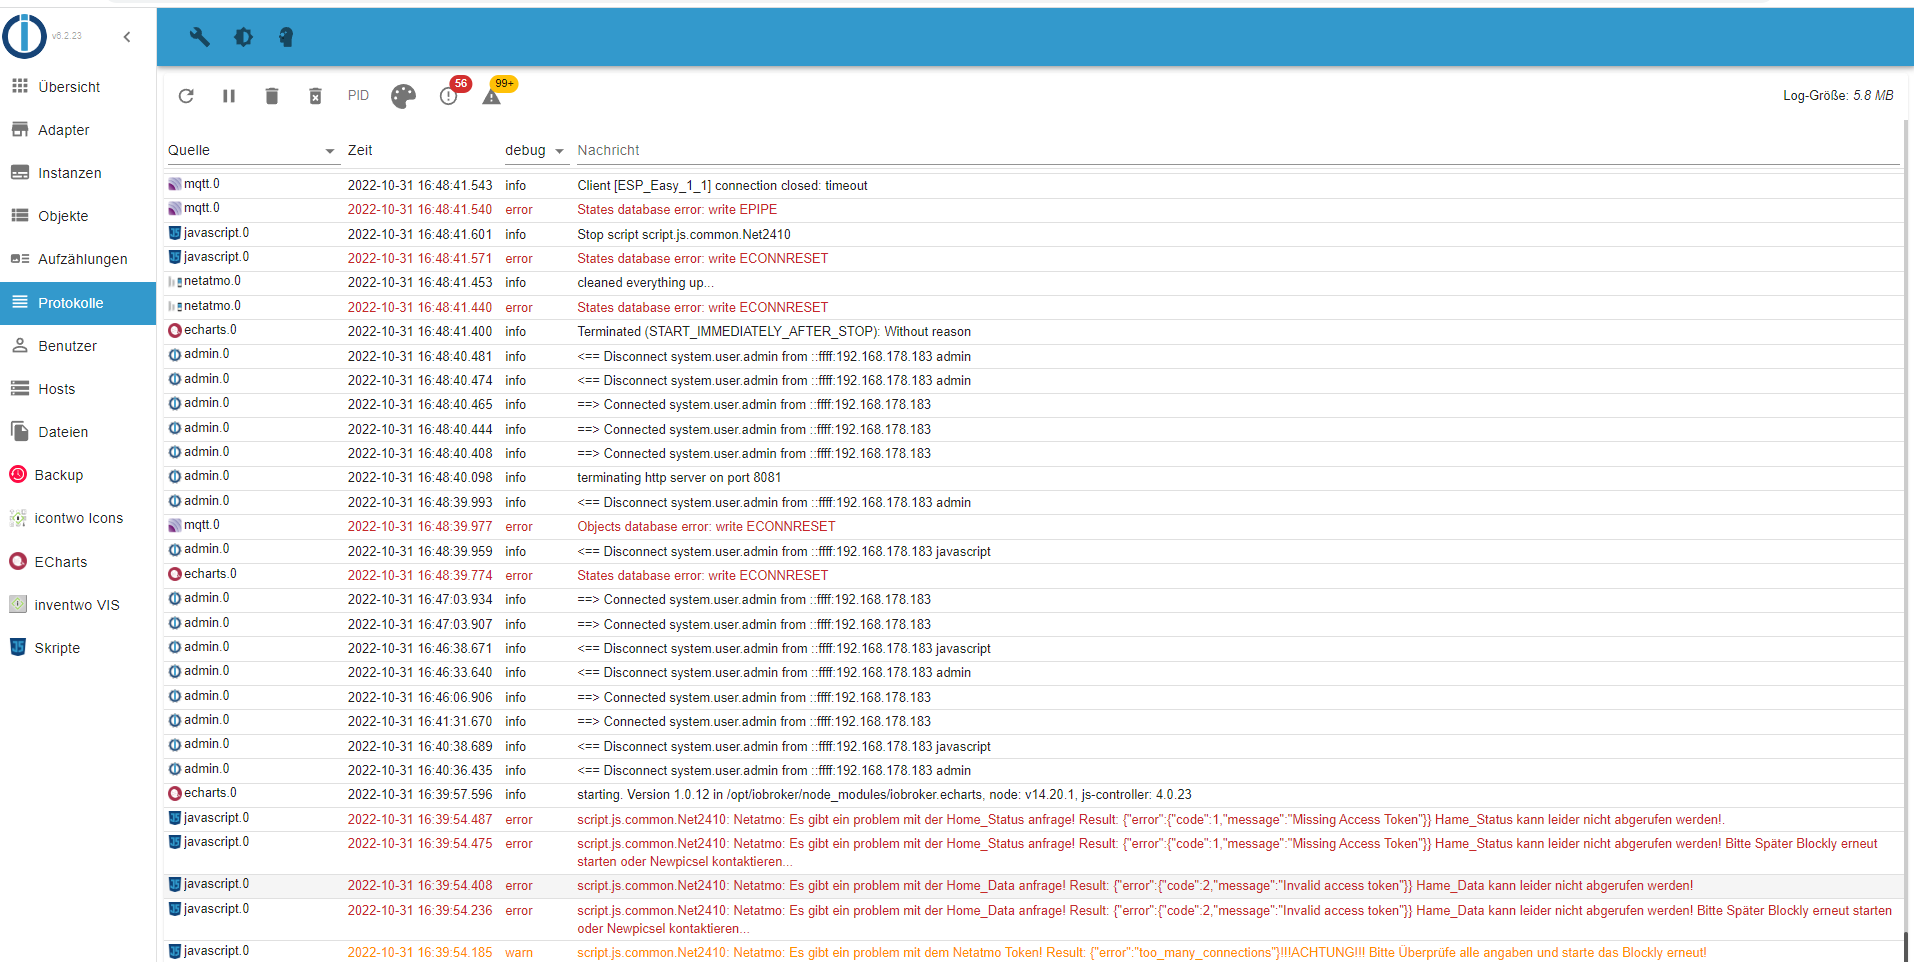Viewport: 1914px width, 962px height.
Task: Click the Aufzählungen icon
Action: coord(19,258)
